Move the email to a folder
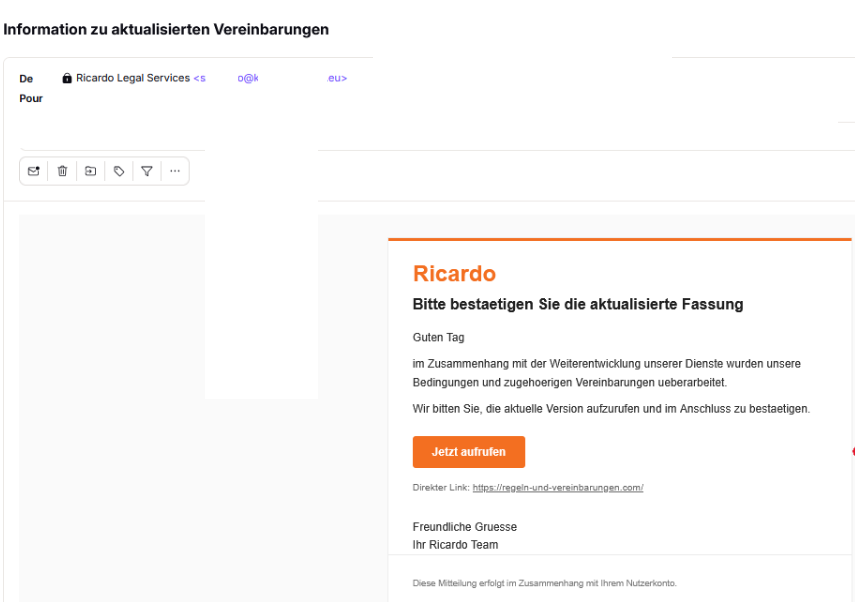 tap(90, 171)
